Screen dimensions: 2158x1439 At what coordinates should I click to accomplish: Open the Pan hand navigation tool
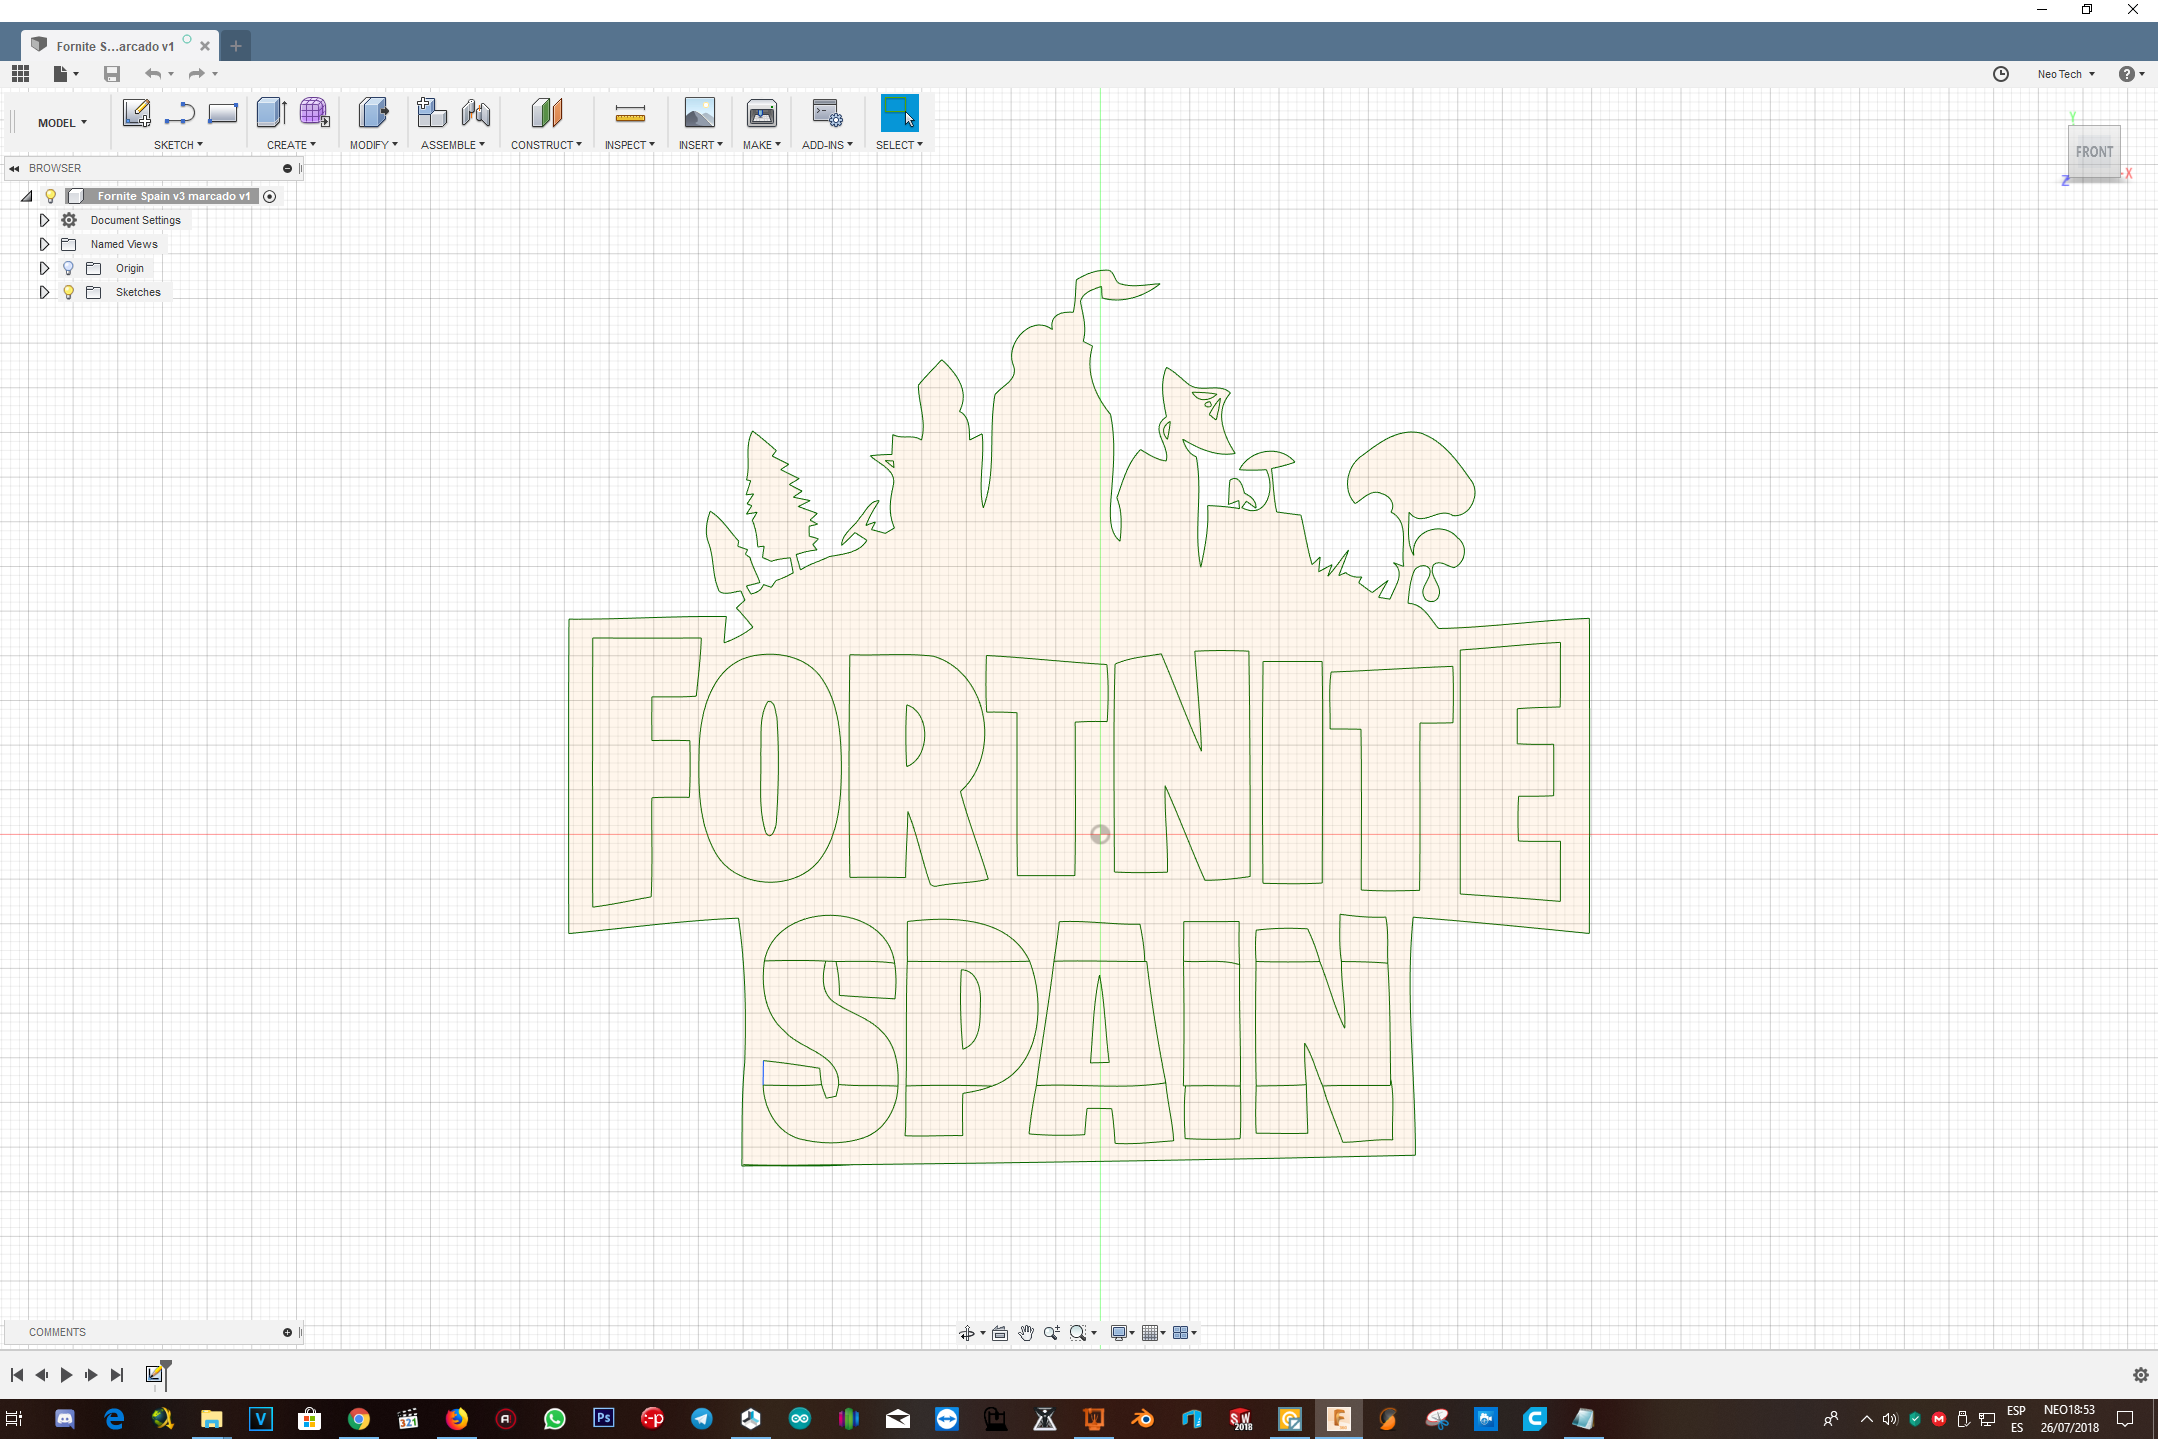1026,1332
